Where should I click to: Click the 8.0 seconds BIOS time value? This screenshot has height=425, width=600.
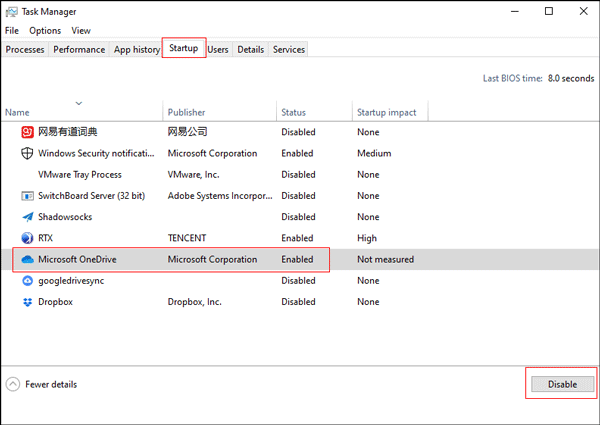click(571, 78)
